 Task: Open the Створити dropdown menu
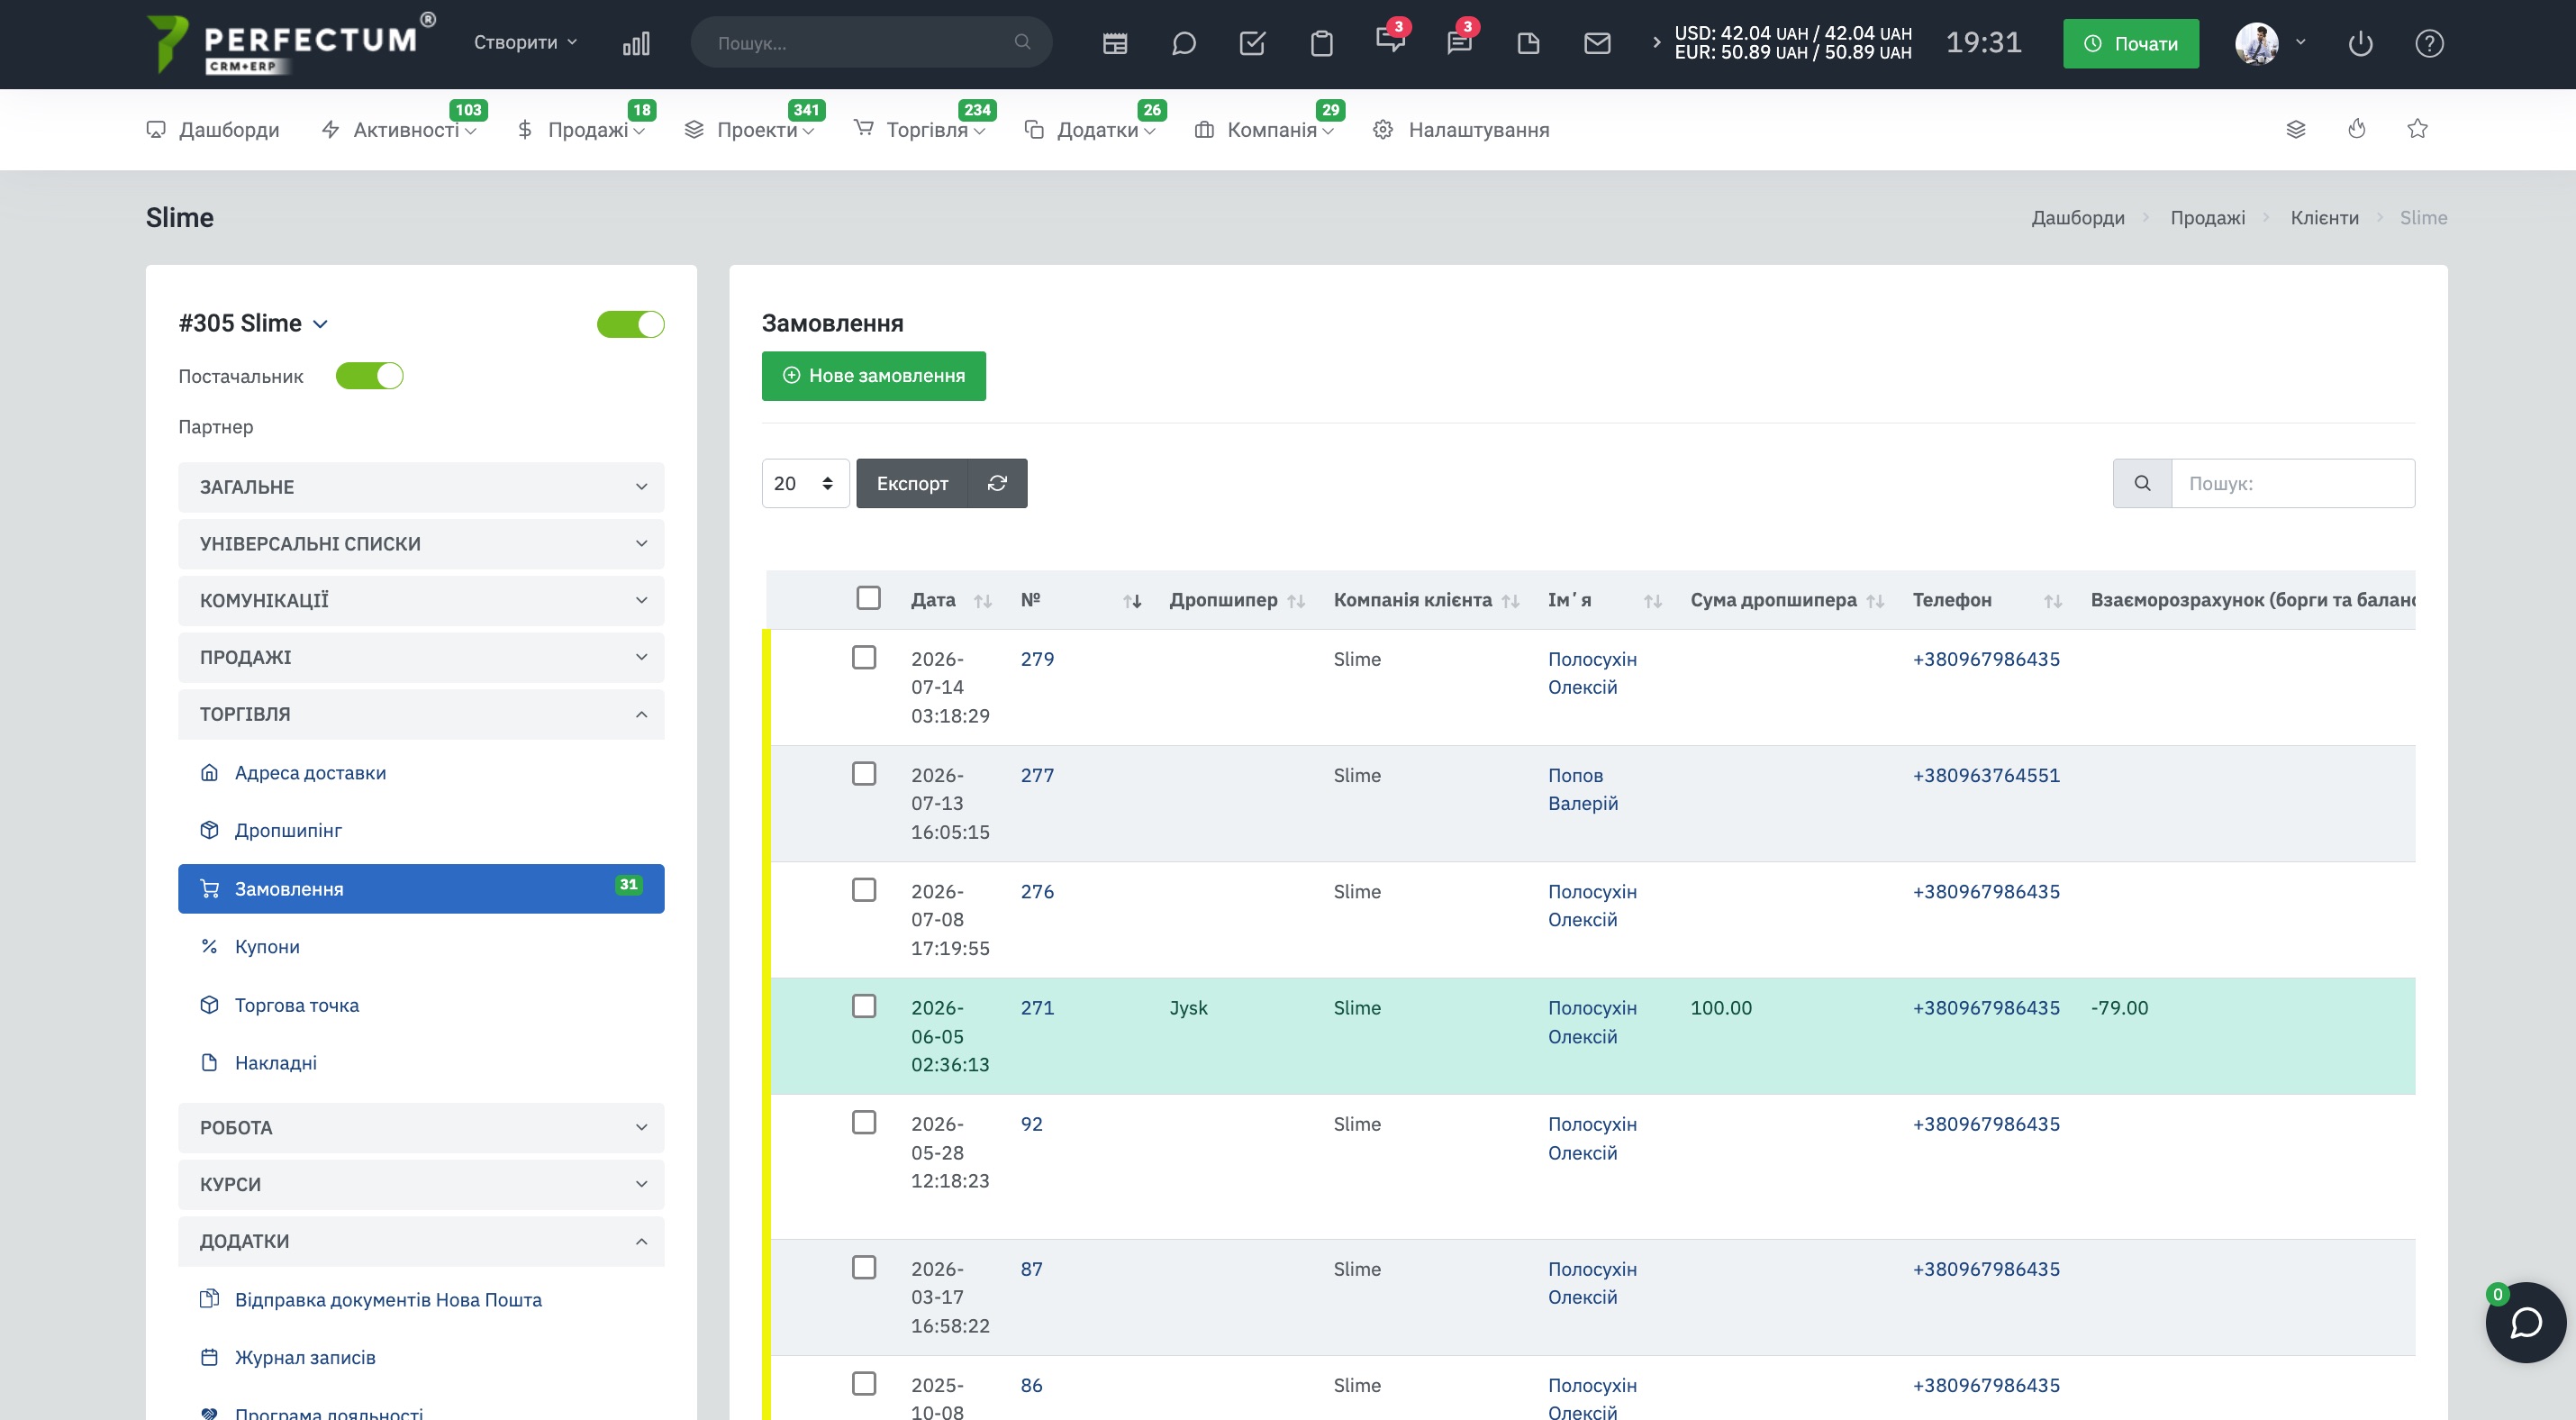pos(525,42)
